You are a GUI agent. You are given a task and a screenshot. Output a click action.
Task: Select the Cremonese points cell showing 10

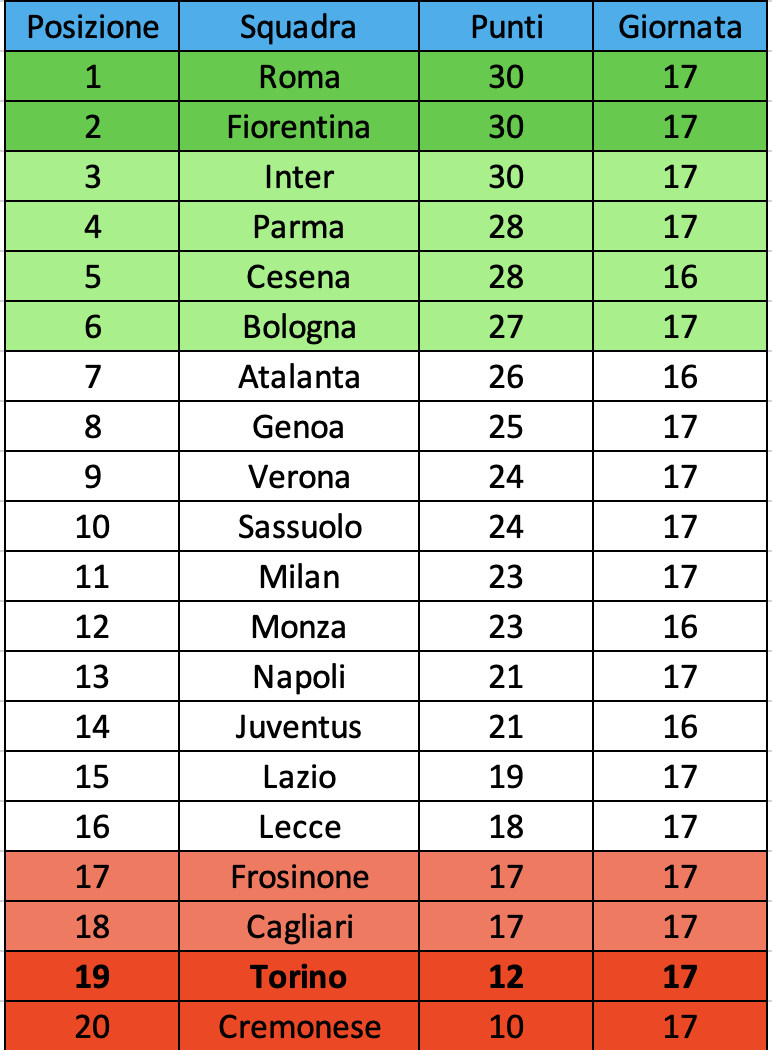pos(506,1027)
